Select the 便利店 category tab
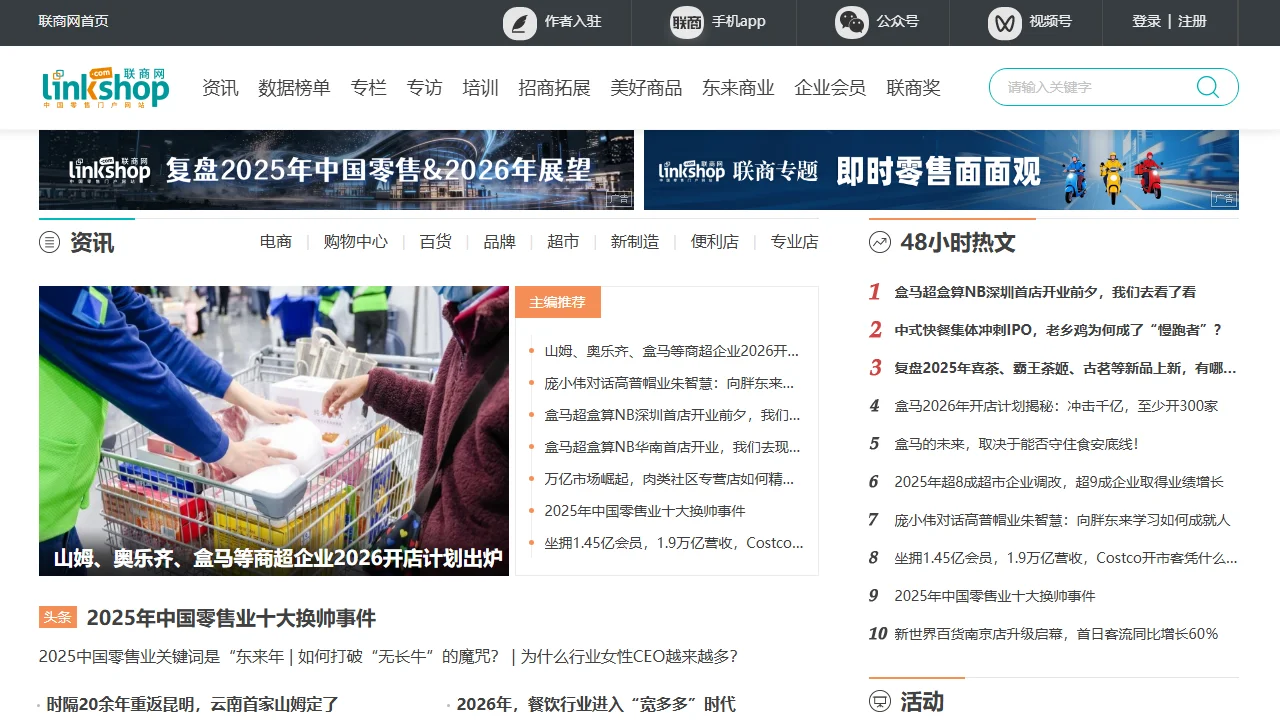 pos(714,242)
